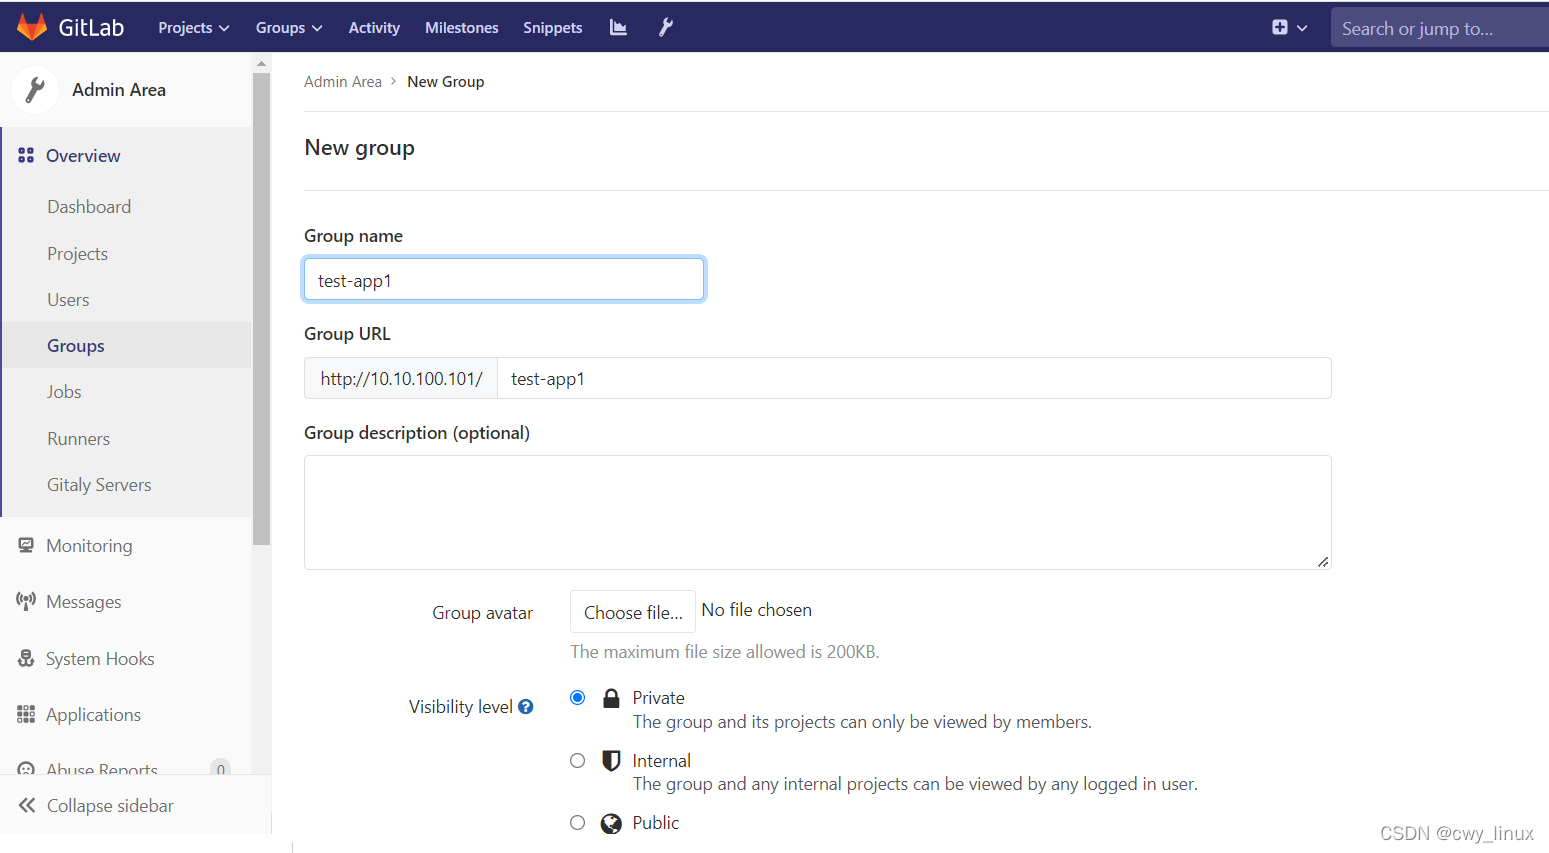This screenshot has width=1549, height=853.
Task: Click the sidebar scrollbar up arrow
Action: coord(262,63)
